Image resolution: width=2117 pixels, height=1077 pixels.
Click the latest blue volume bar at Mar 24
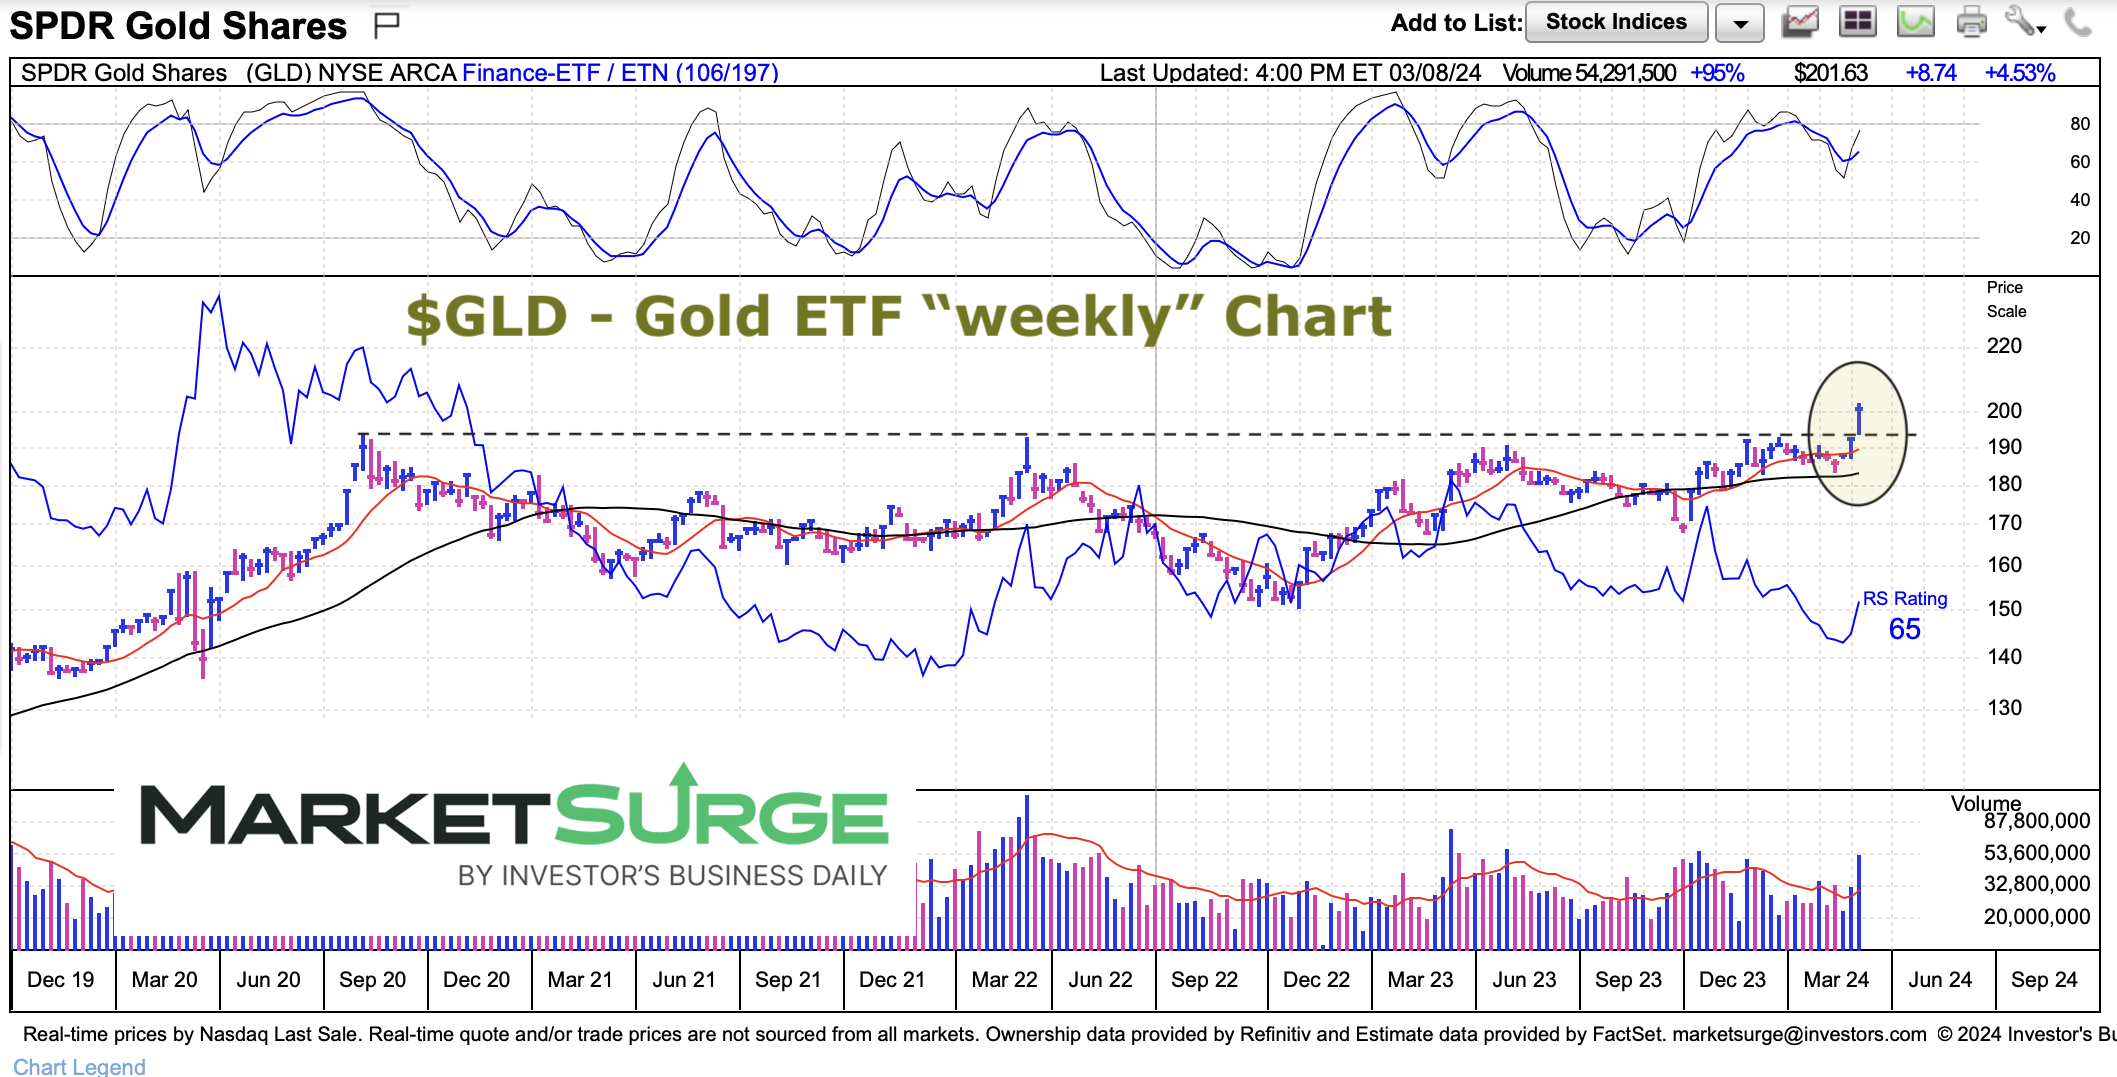pos(1859,902)
